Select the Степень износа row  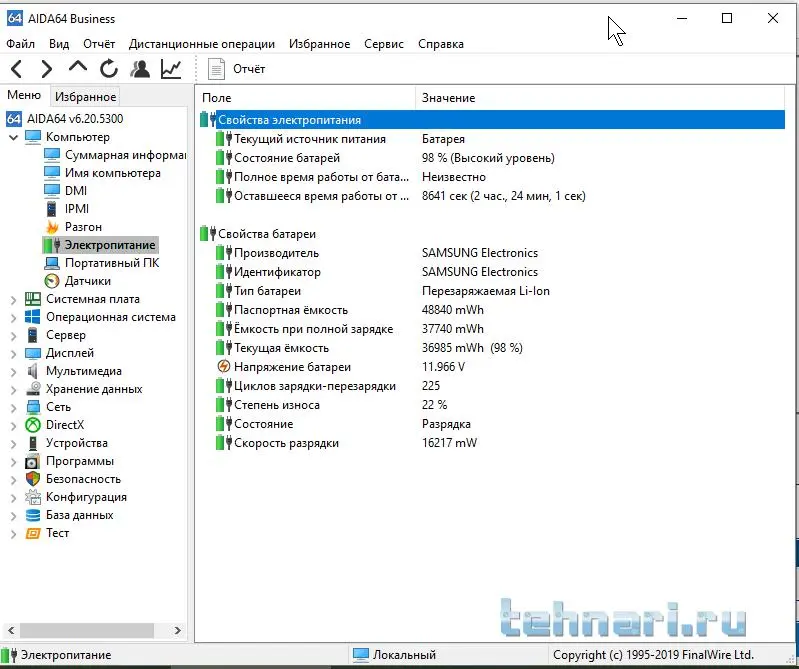click(492, 405)
